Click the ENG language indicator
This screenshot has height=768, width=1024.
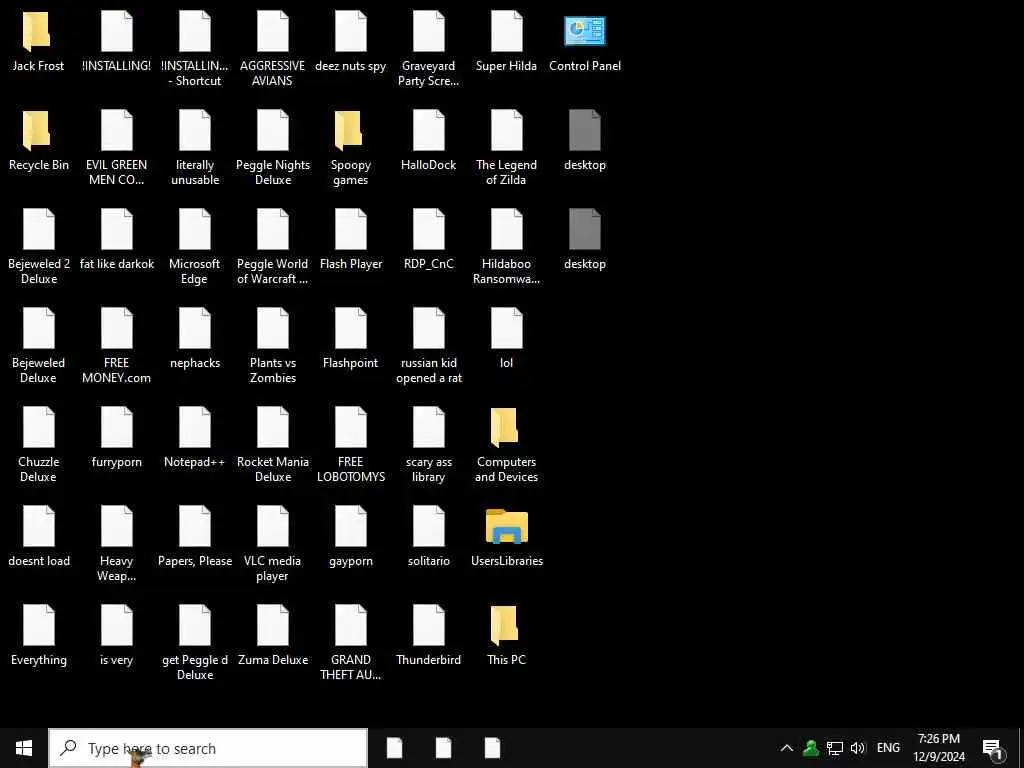coord(888,748)
